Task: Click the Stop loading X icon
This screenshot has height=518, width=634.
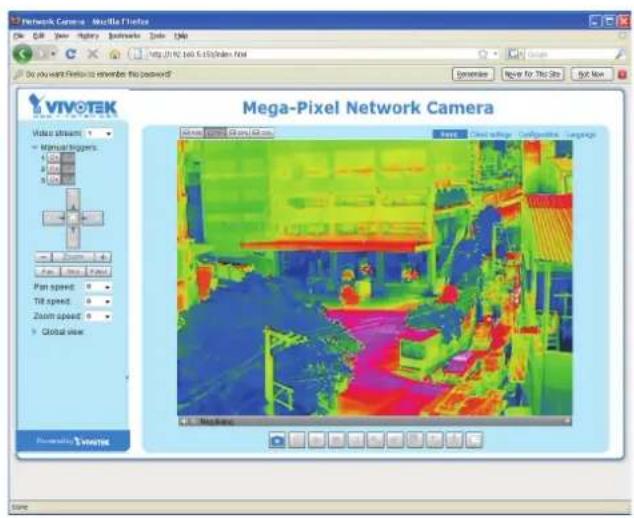Action: 93,54
